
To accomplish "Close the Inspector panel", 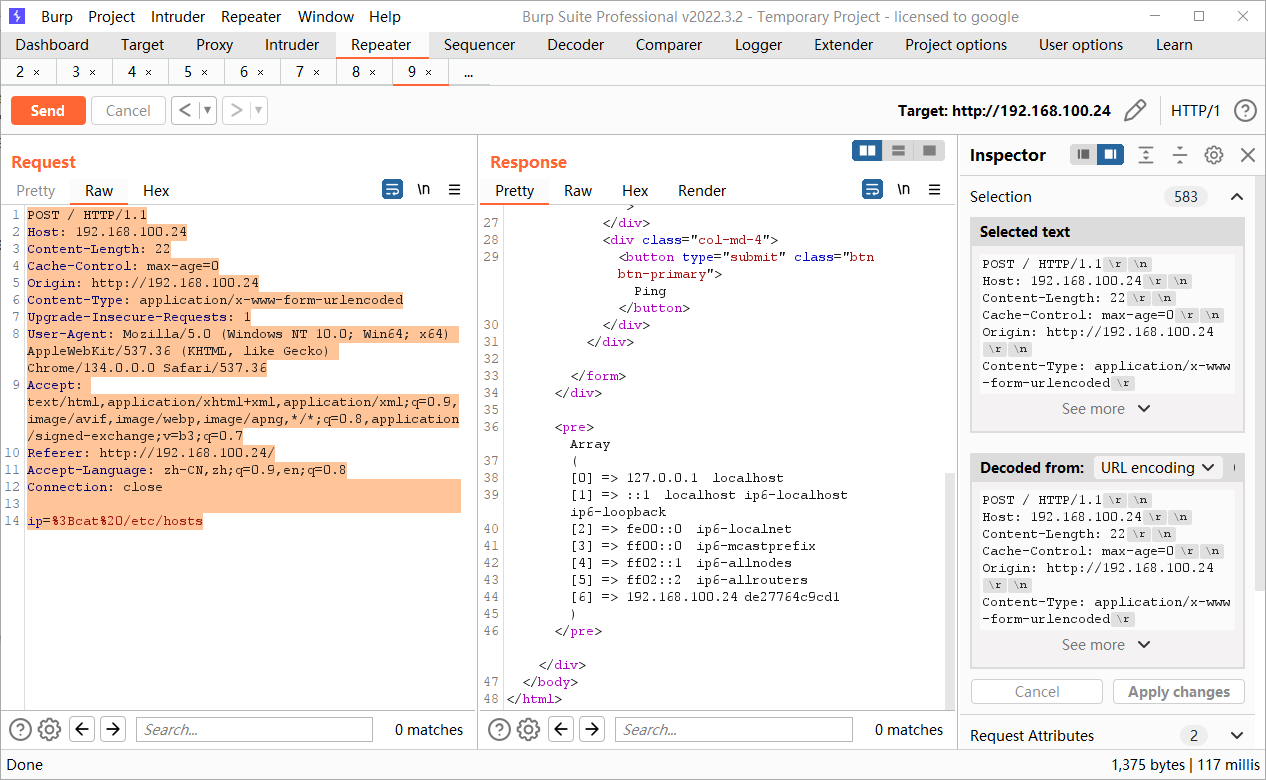I will tap(1247, 155).
